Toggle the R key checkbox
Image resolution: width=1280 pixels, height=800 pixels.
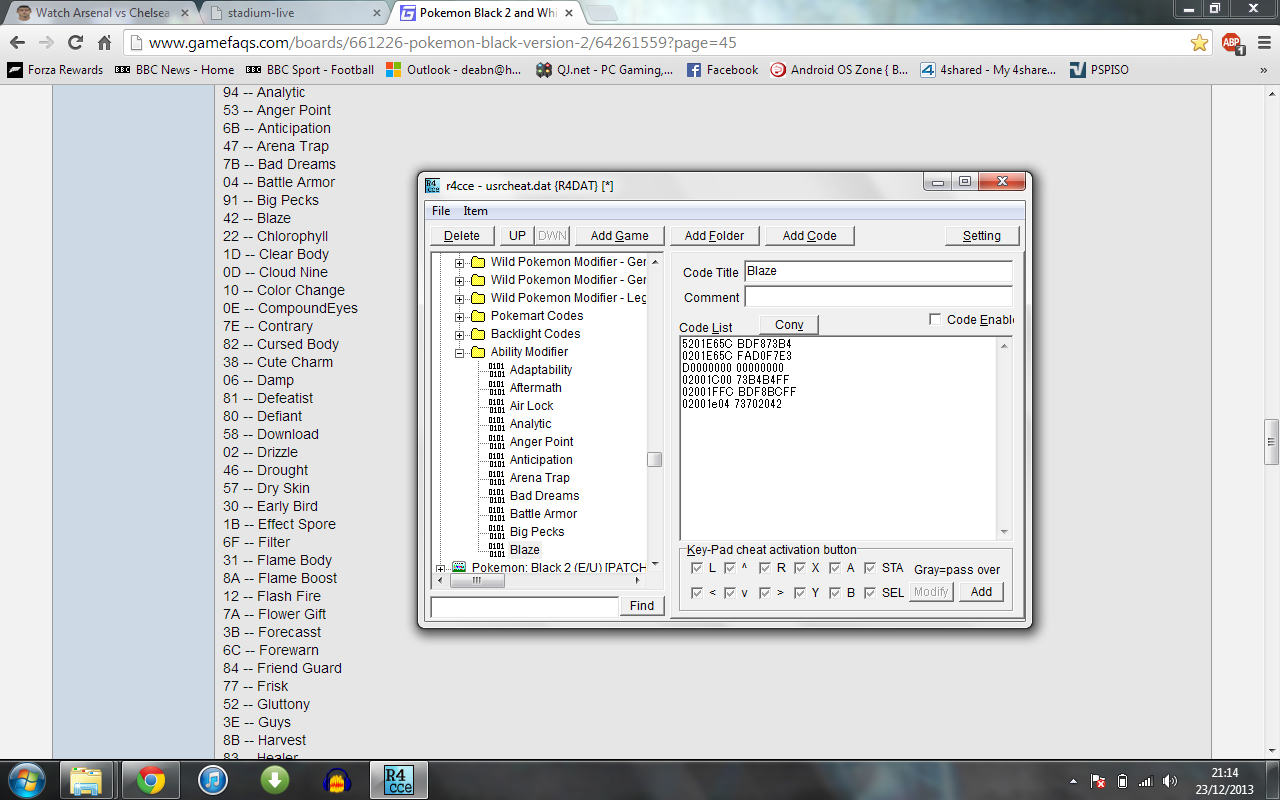[x=765, y=568]
